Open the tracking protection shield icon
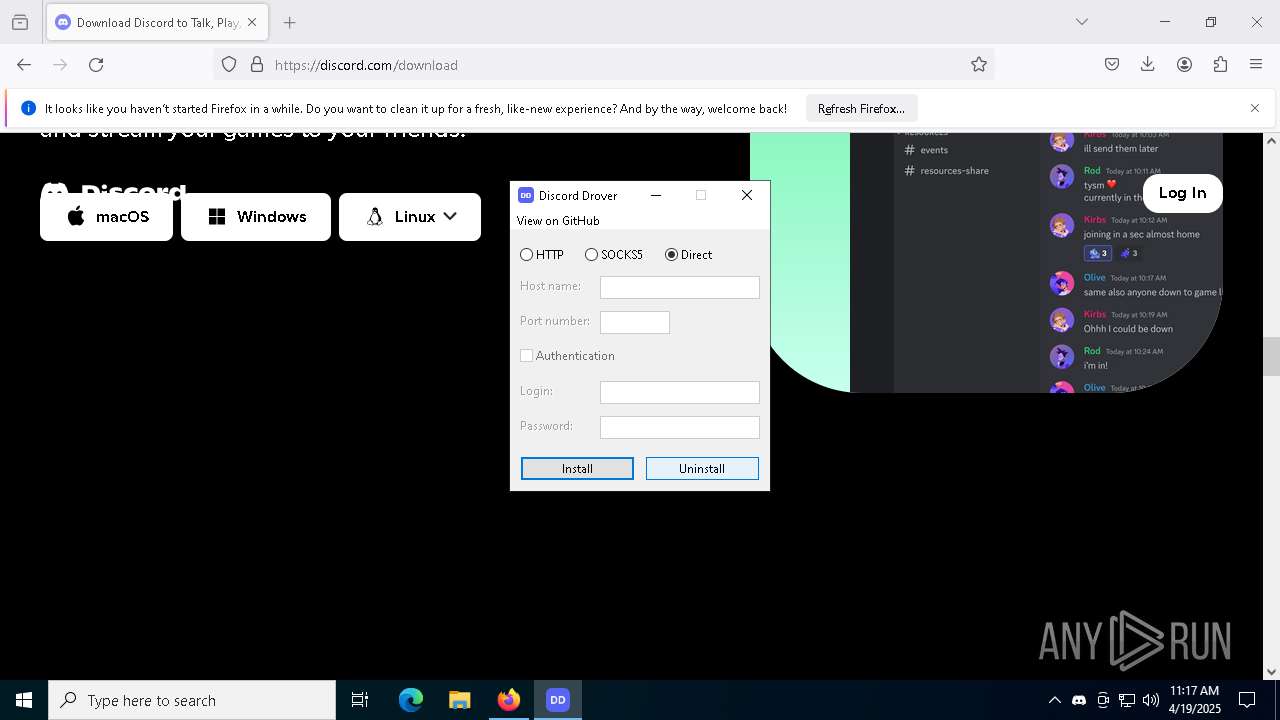Viewport: 1280px width, 720px height. 229,65
